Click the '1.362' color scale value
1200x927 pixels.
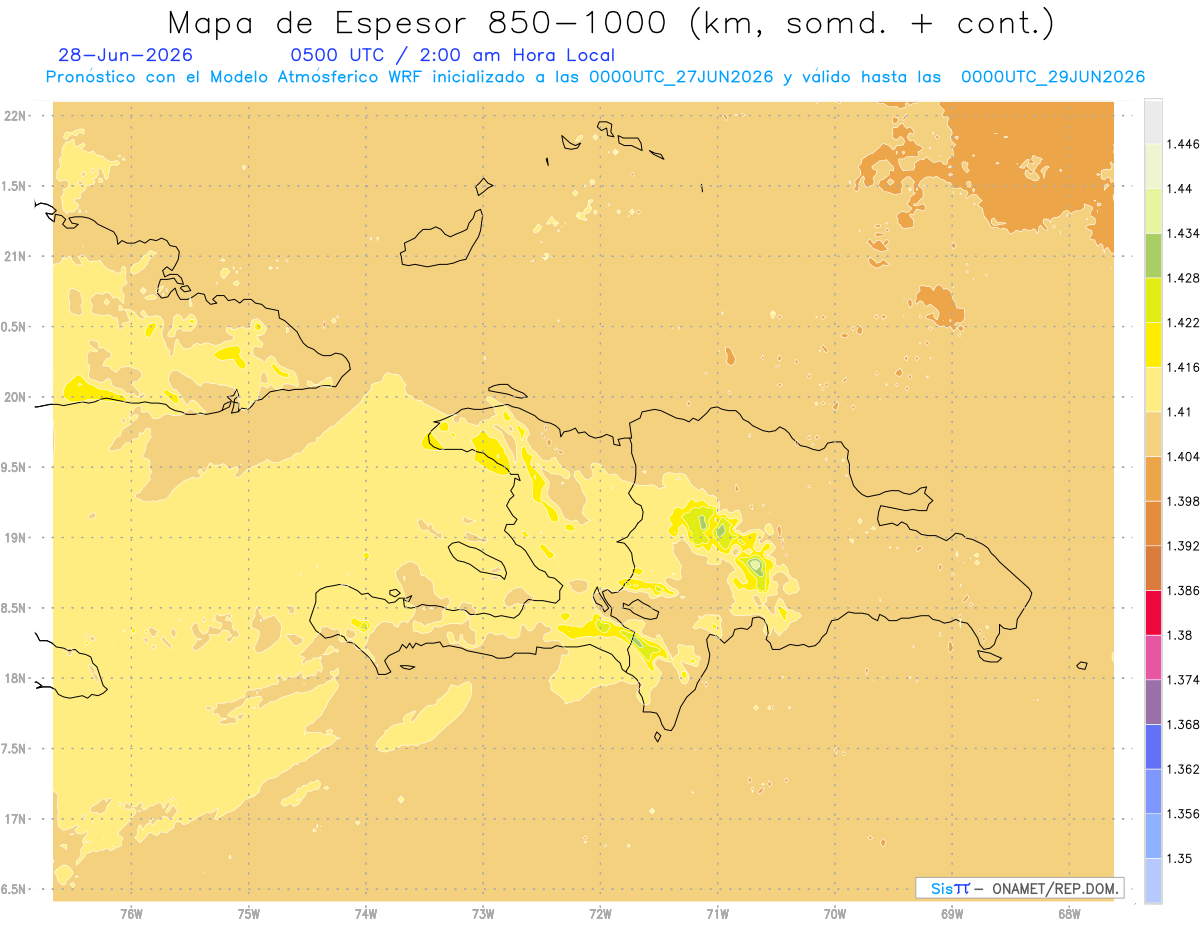pos(1183,769)
